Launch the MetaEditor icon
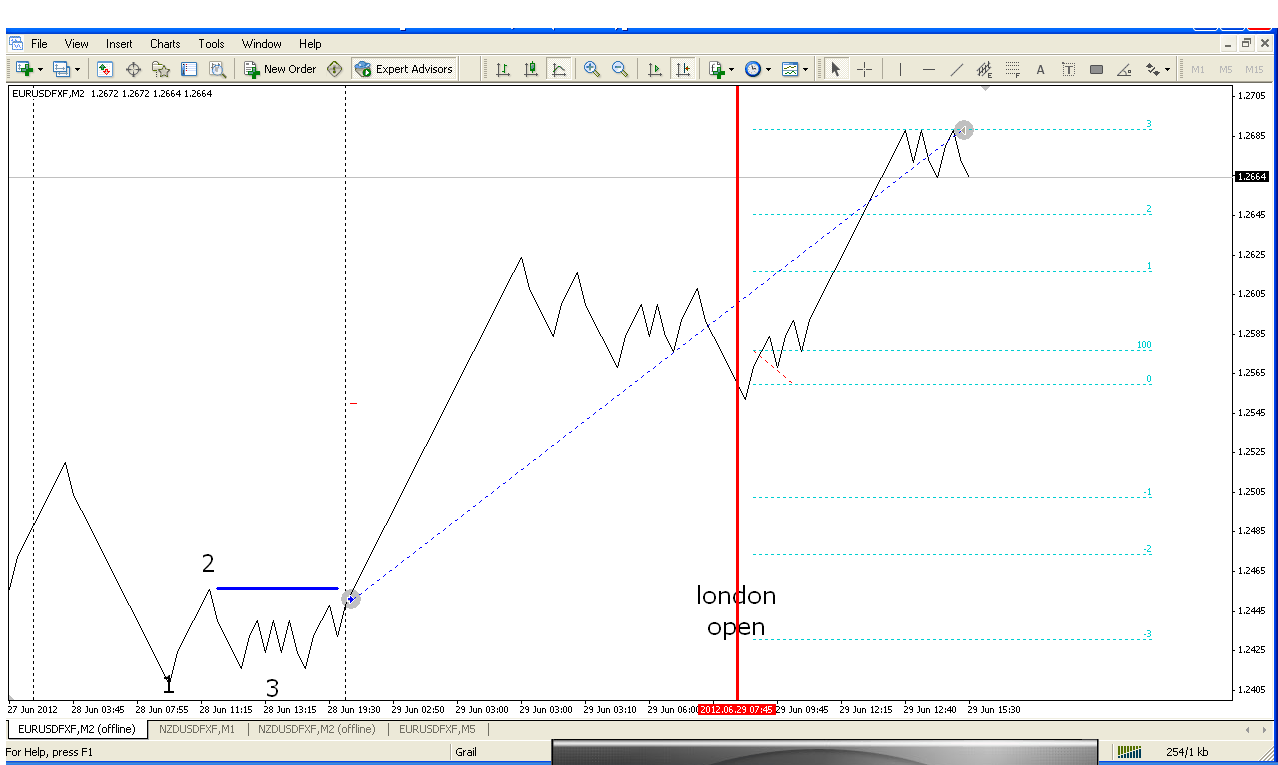This screenshot has height=765, width=1278. 335,69
